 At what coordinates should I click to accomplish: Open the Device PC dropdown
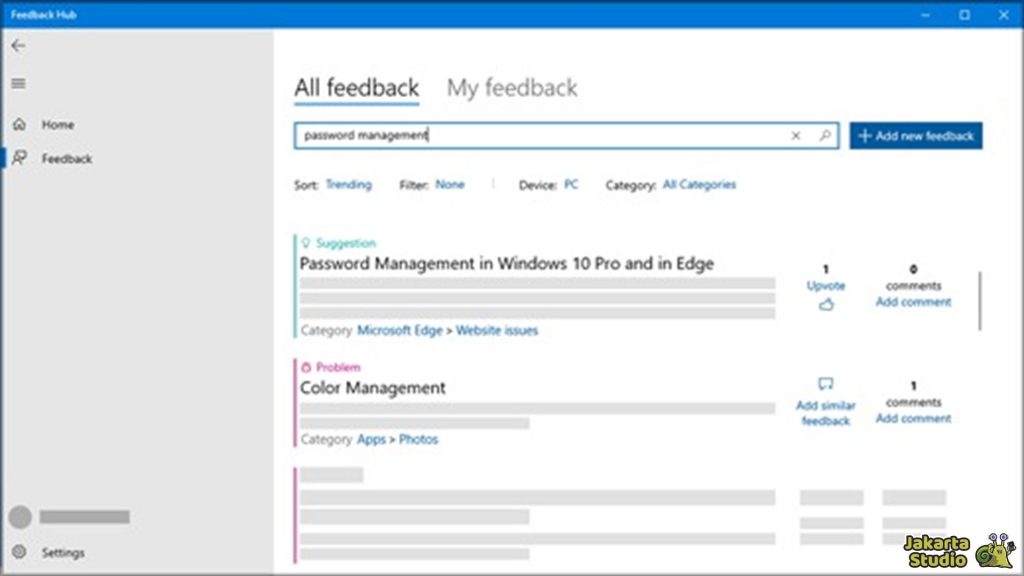pos(571,185)
